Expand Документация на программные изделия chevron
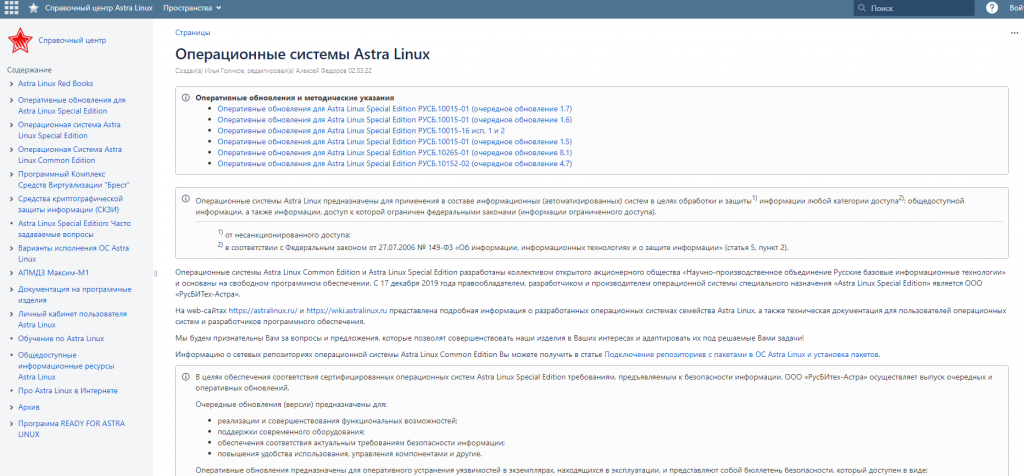 [x=11, y=289]
